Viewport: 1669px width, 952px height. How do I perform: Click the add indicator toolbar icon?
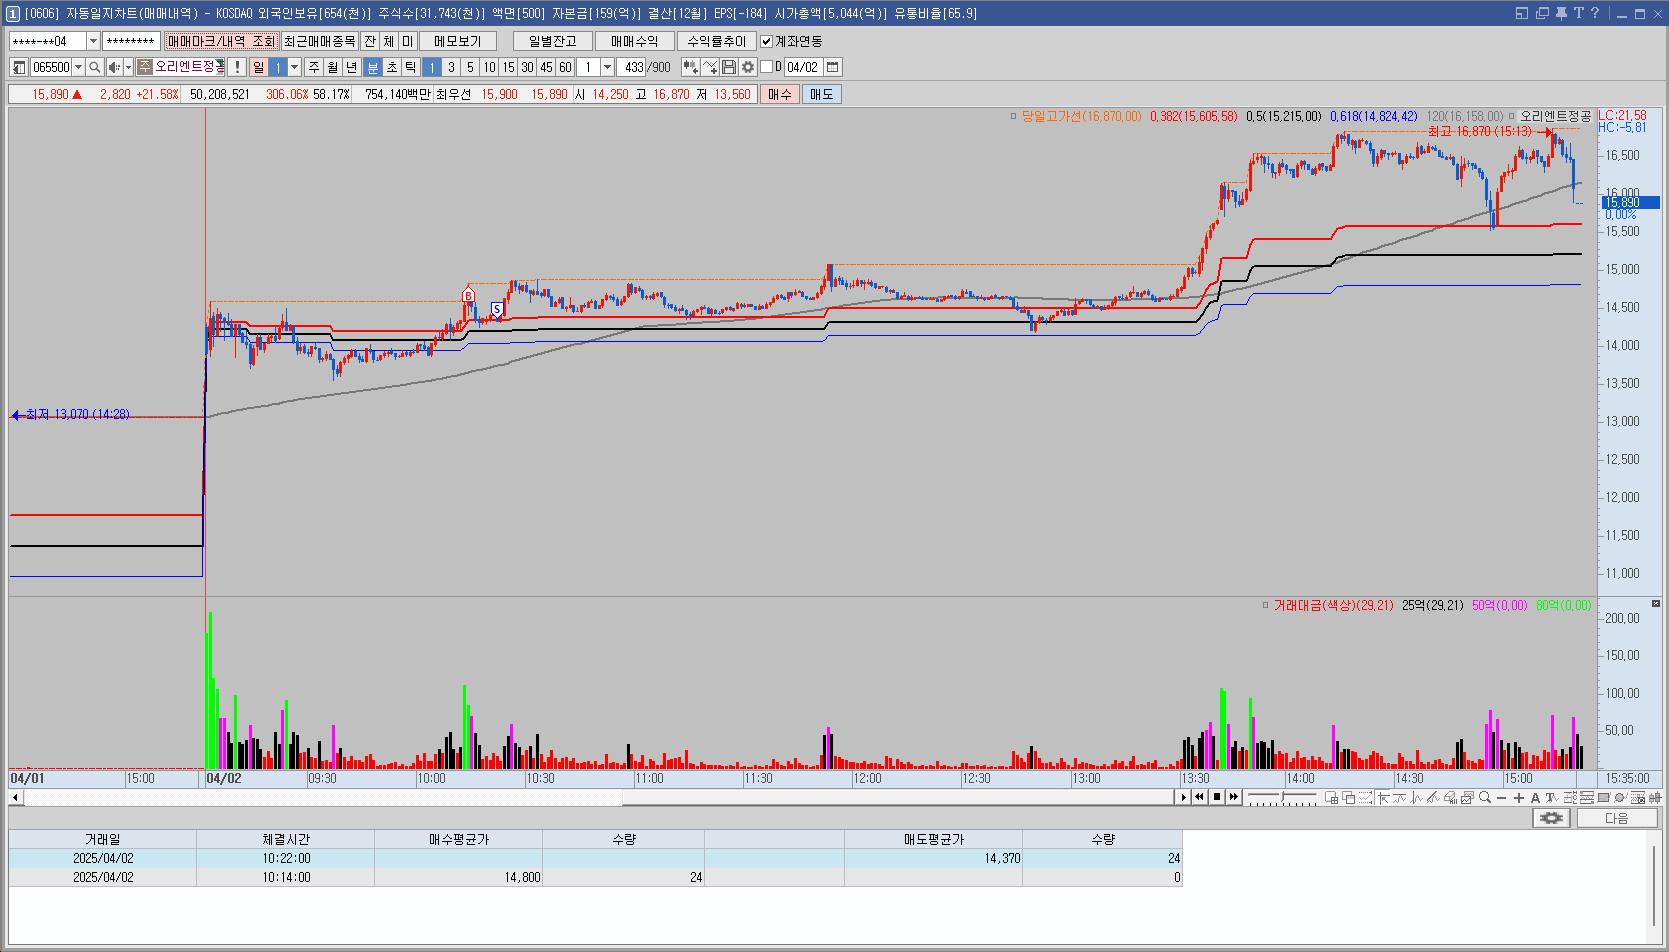click(690, 67)
